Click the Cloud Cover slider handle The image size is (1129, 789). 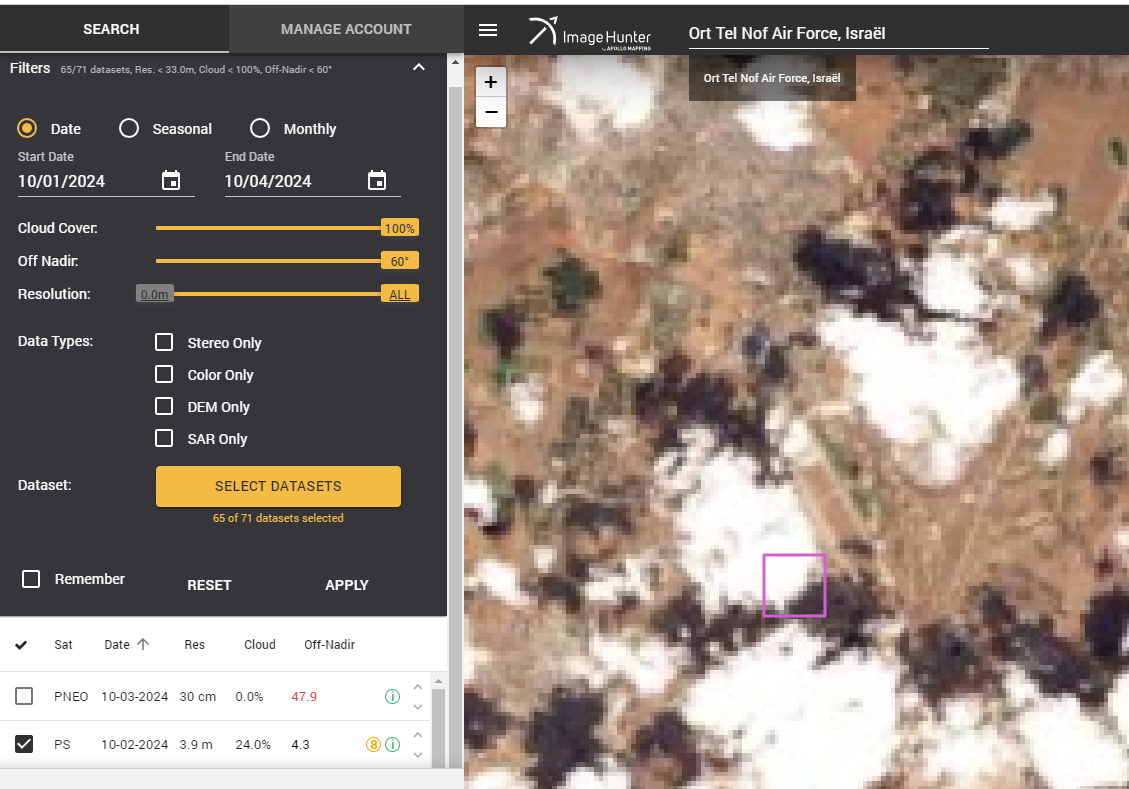pyautogui.click(x=400, y=228)
